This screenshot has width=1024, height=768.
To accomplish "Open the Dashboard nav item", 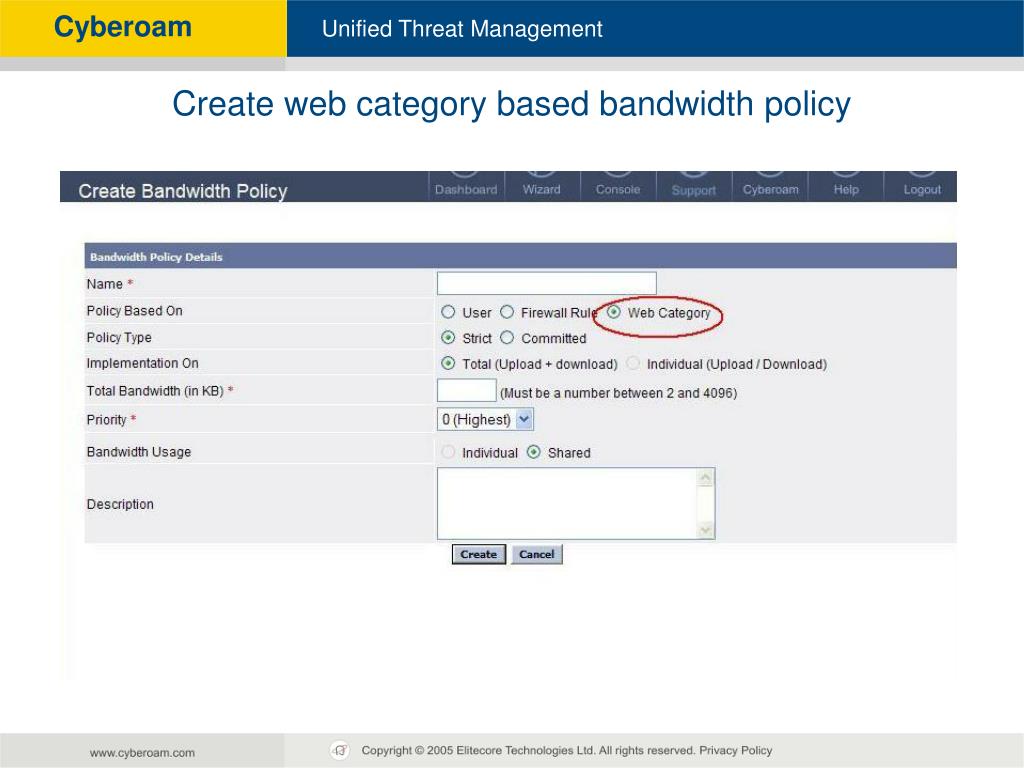I will pyautogui.click(x=466, y=189).
